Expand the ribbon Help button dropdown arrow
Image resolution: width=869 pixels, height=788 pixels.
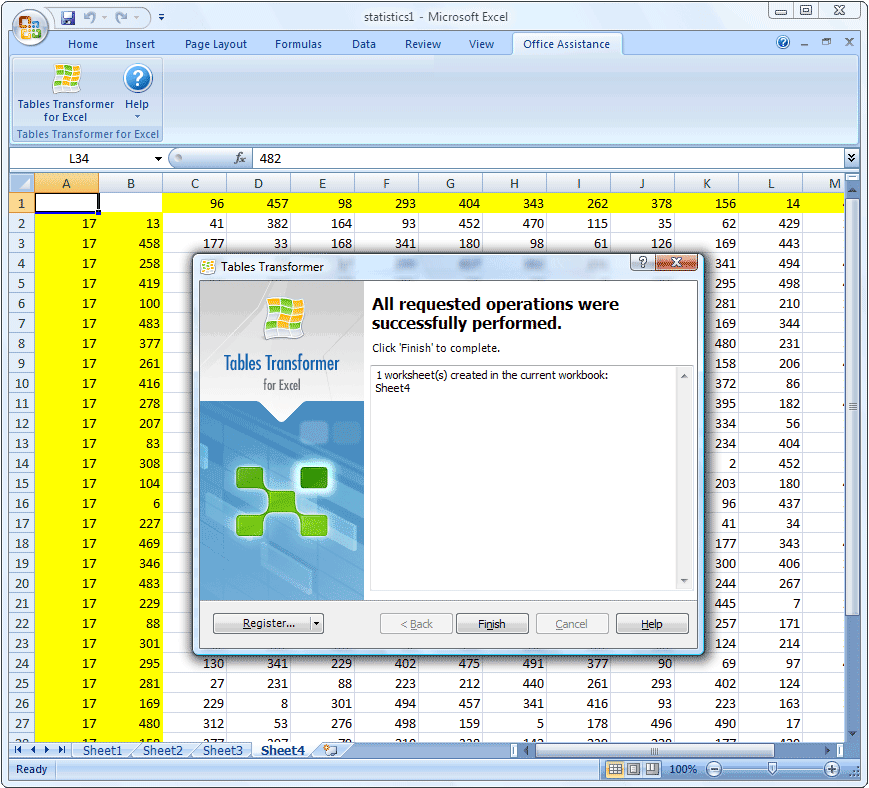(137, 117)
